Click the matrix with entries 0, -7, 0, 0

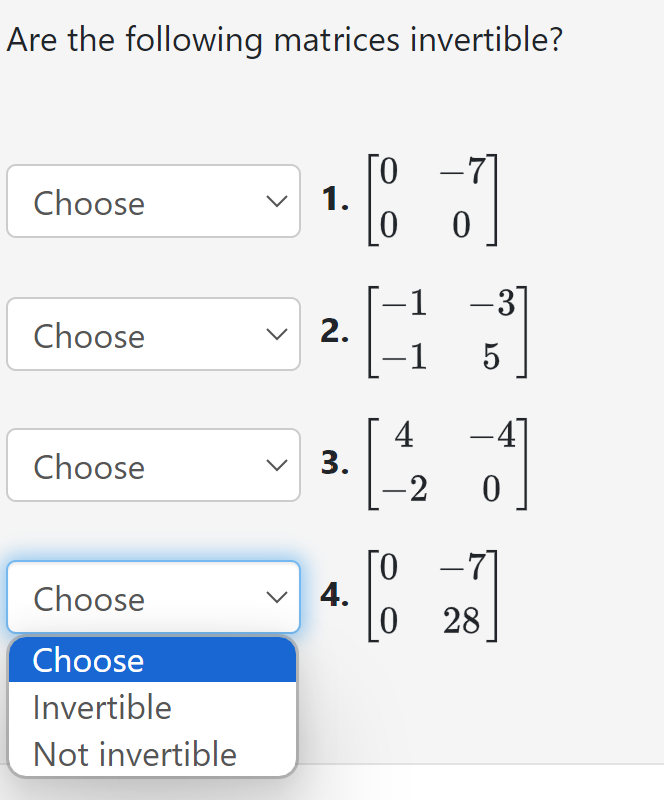point(433,199)
